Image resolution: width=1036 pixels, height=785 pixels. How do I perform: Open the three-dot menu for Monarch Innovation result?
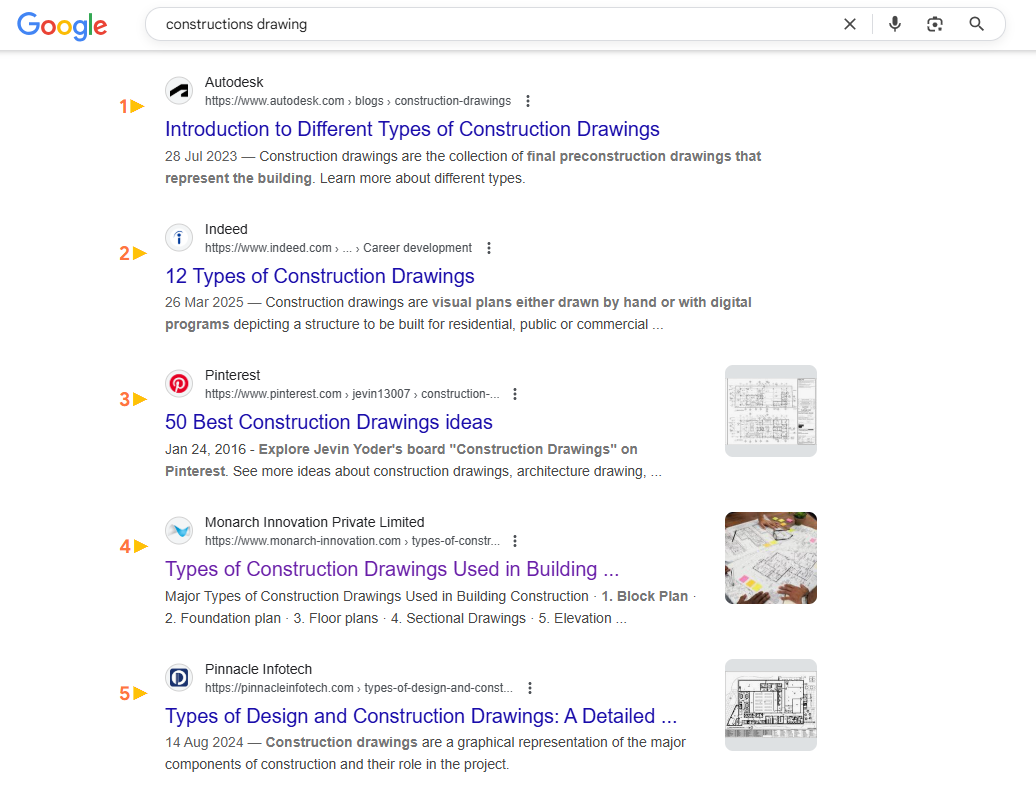515,541
